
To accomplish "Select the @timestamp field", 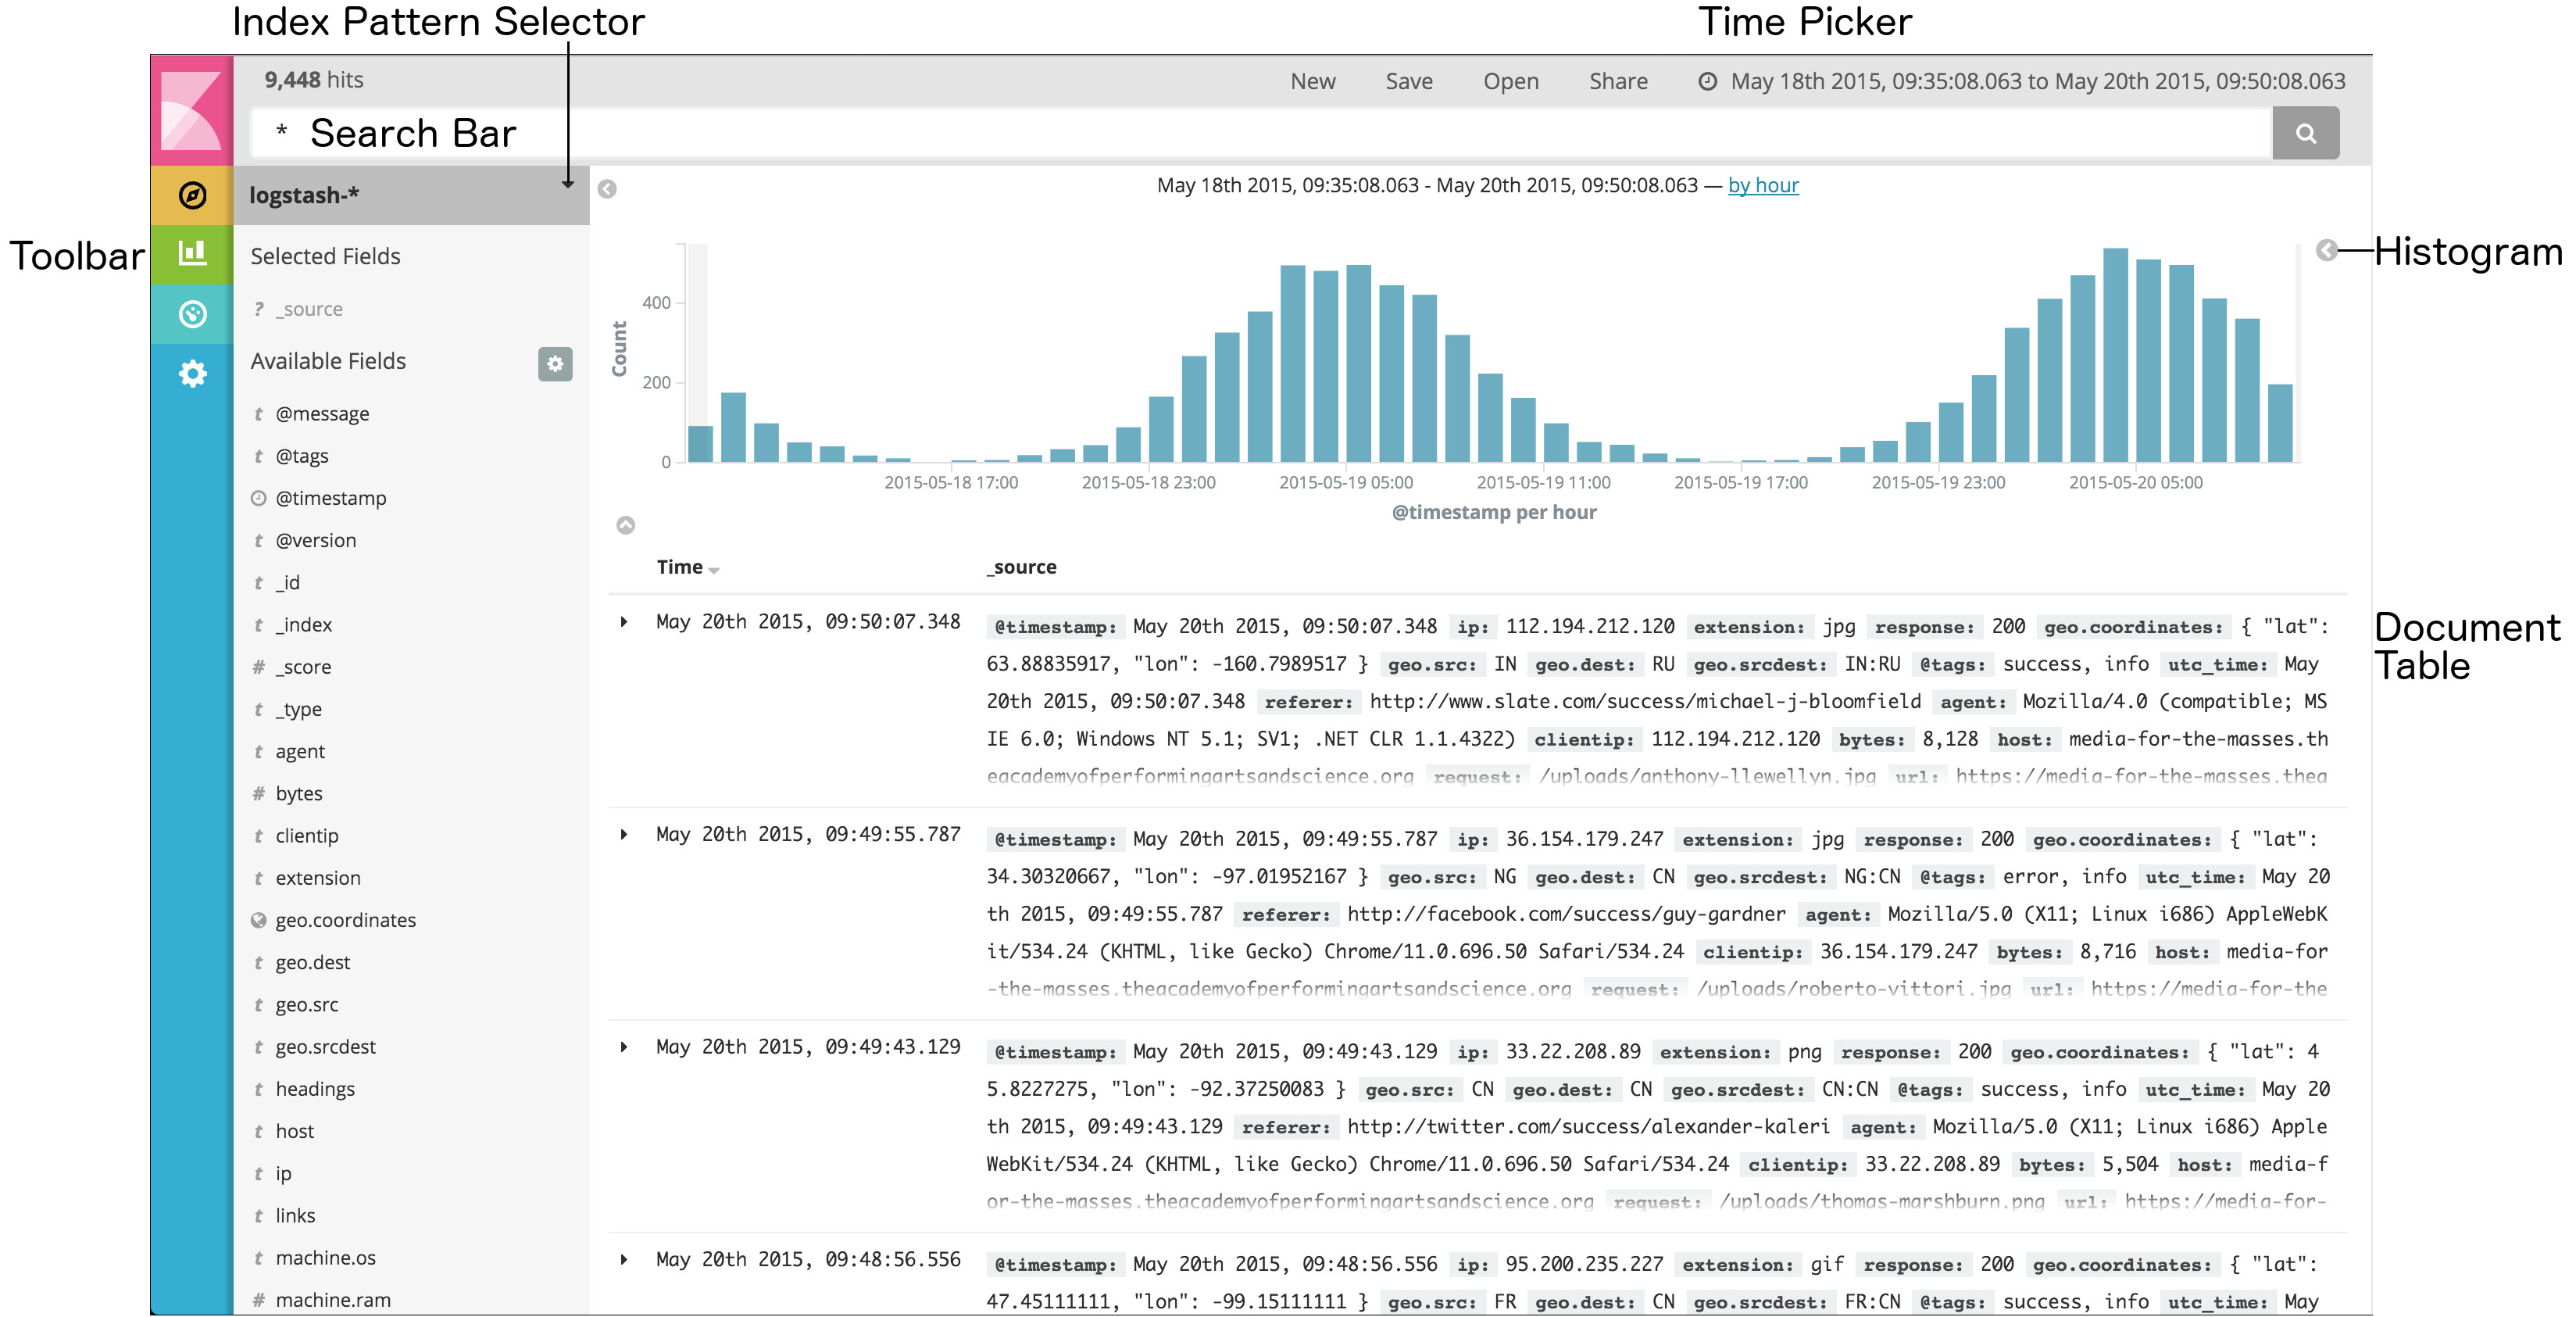I will pyautogui.click(x=330, y=498).
